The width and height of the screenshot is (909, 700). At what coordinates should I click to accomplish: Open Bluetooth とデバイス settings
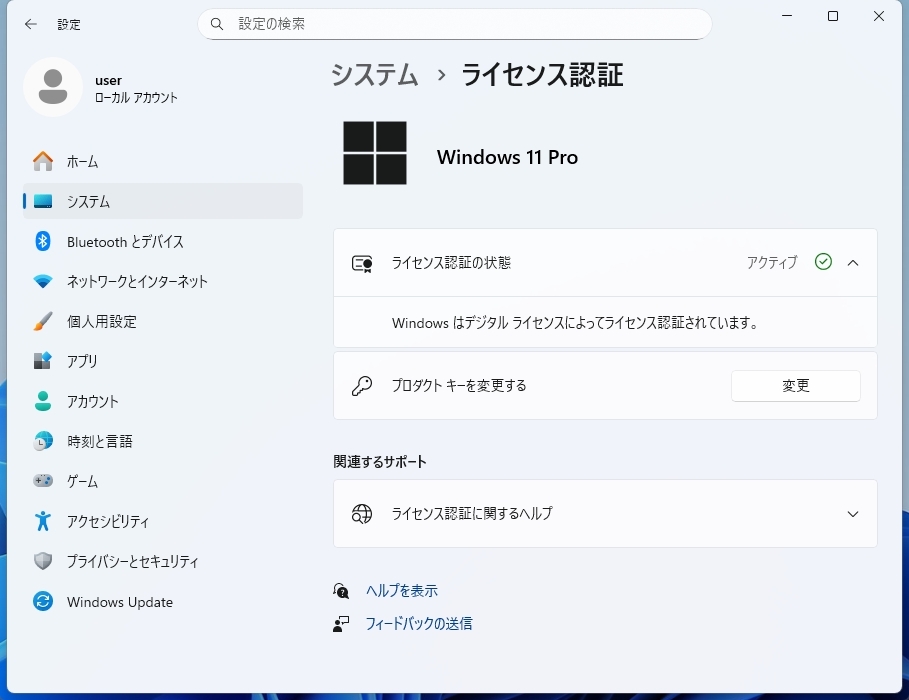pyautogui.click(x=163, y=241)
